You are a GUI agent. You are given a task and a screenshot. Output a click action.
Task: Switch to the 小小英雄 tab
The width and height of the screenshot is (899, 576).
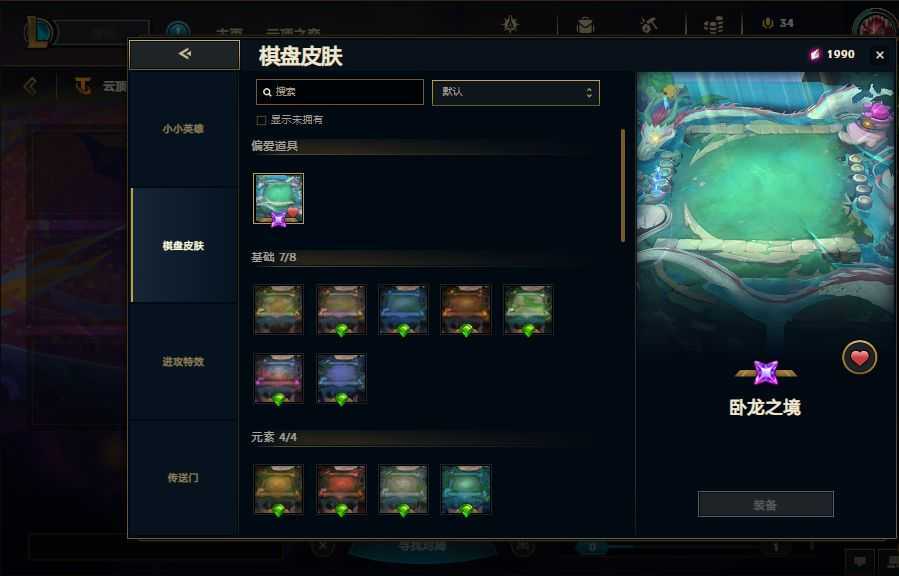click(183, 129)
